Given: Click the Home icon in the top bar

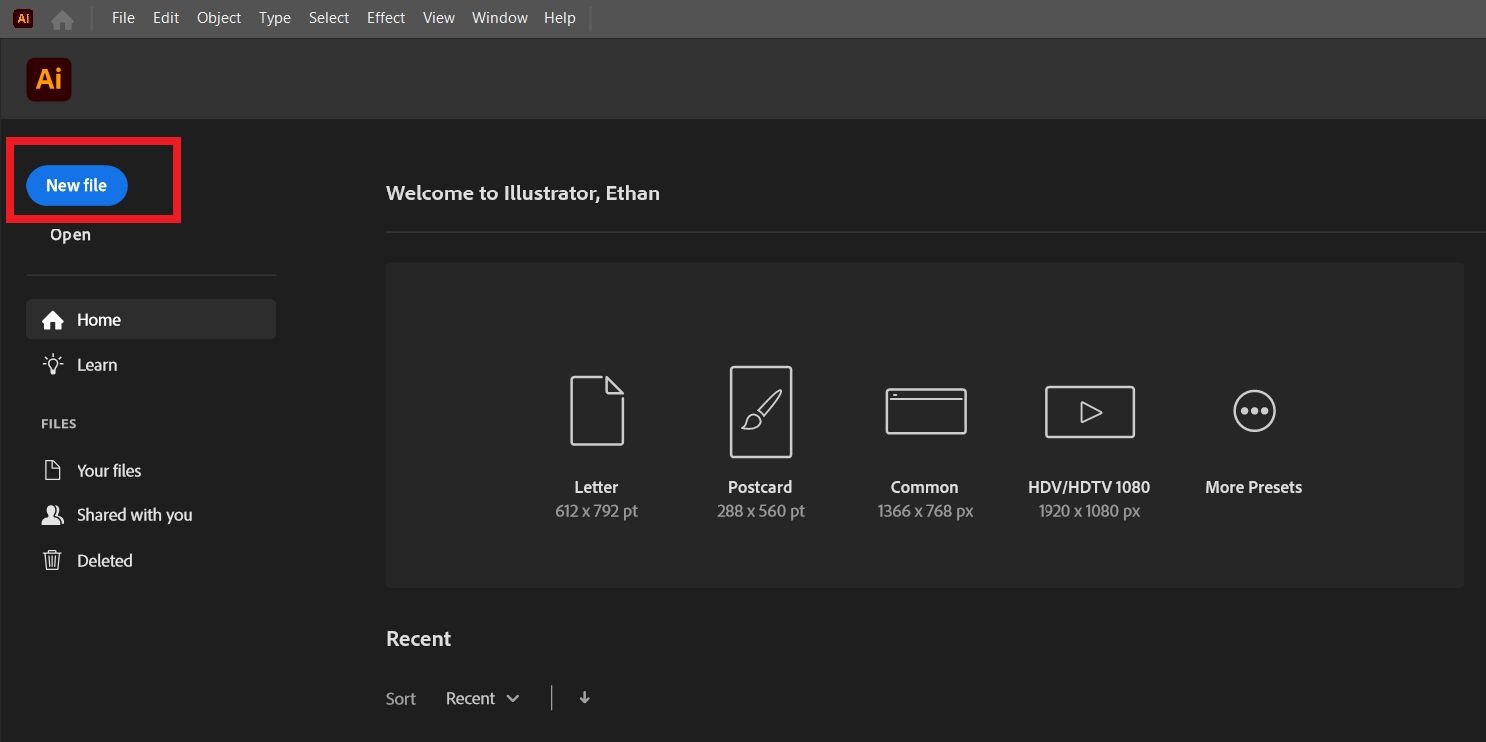Looking at the screenshot, I should pos(62,19).
